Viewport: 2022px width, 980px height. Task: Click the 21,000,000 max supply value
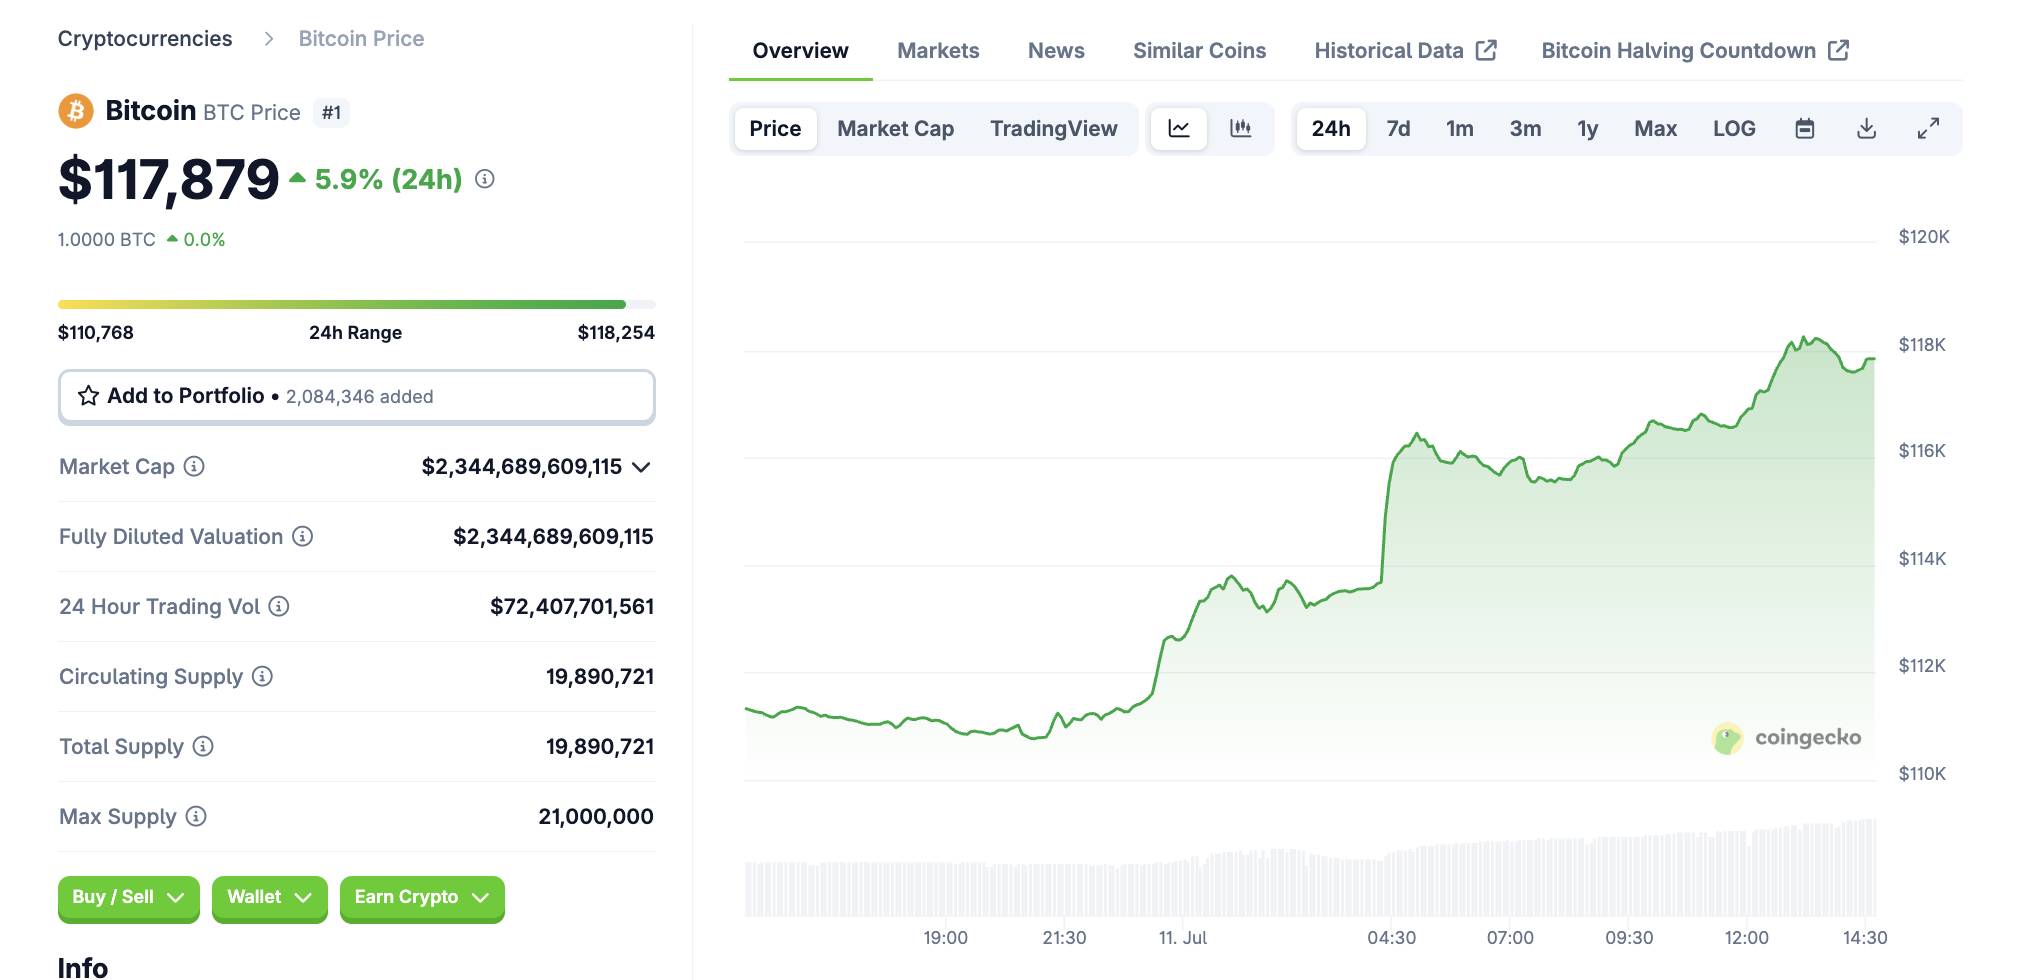pyautogui.click(x=596, y=816)
